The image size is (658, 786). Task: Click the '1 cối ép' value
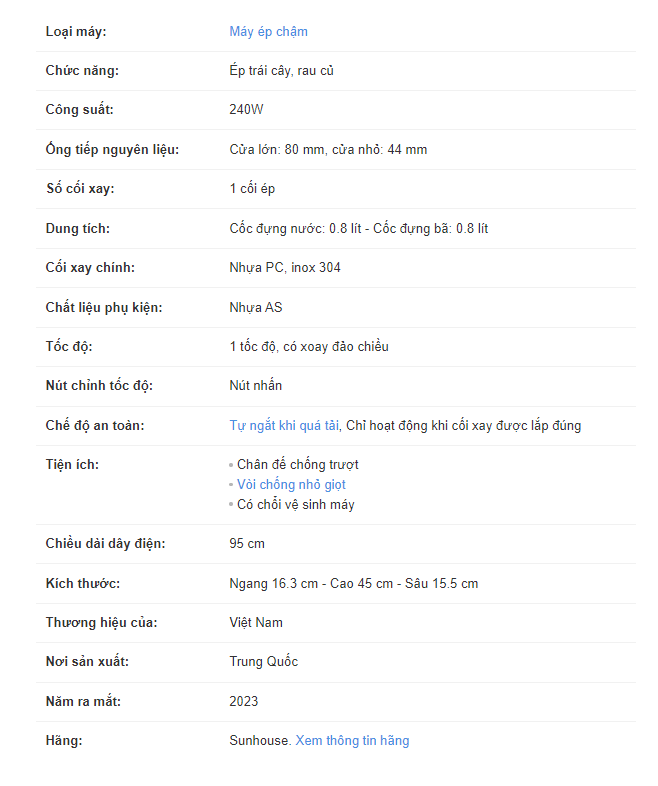(x=252, y=189)
